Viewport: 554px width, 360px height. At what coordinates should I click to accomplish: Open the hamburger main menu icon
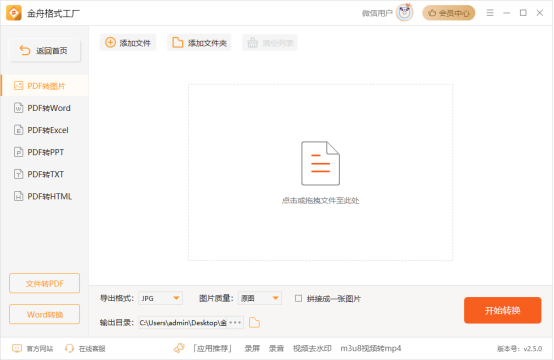click(x=490, y=13)
